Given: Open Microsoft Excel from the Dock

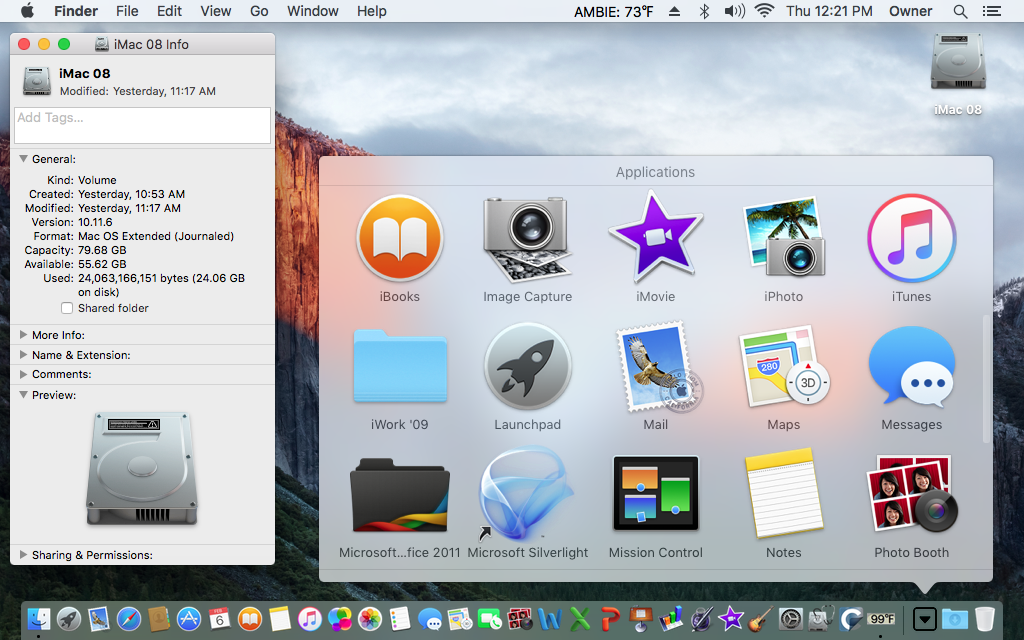Looking at the screenshot, I should point(580,618).
